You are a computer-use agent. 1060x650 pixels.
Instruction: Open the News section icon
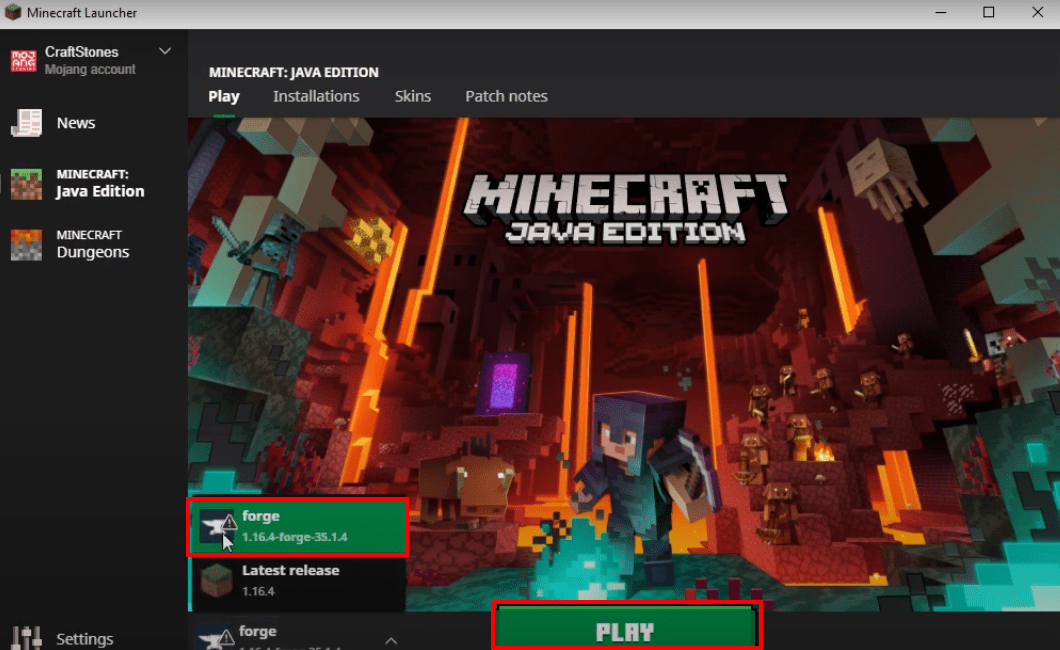[x=26, y=123]
